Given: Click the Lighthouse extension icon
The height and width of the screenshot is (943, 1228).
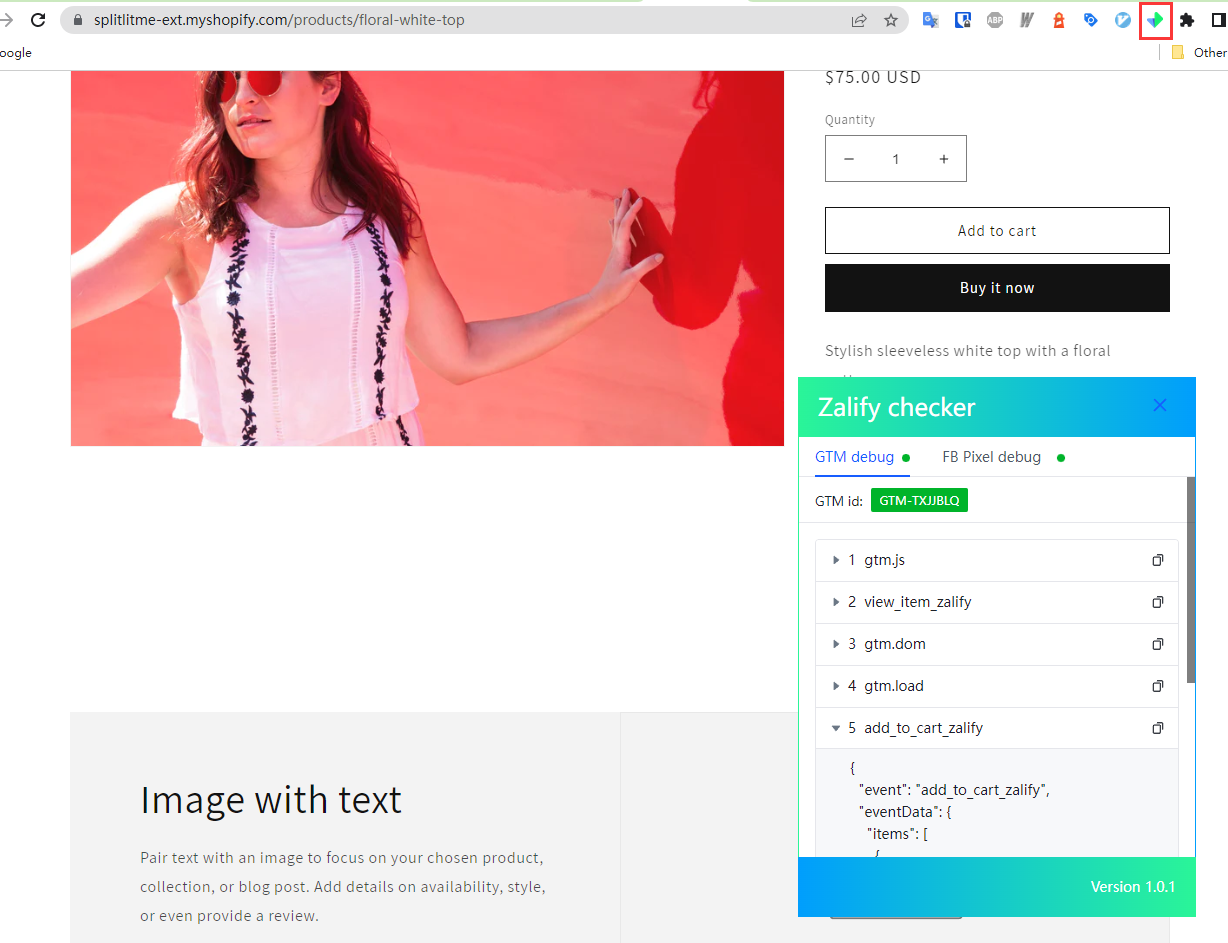Looking at the screenshot, I should pyautogui.click(x=1058, y=20).
